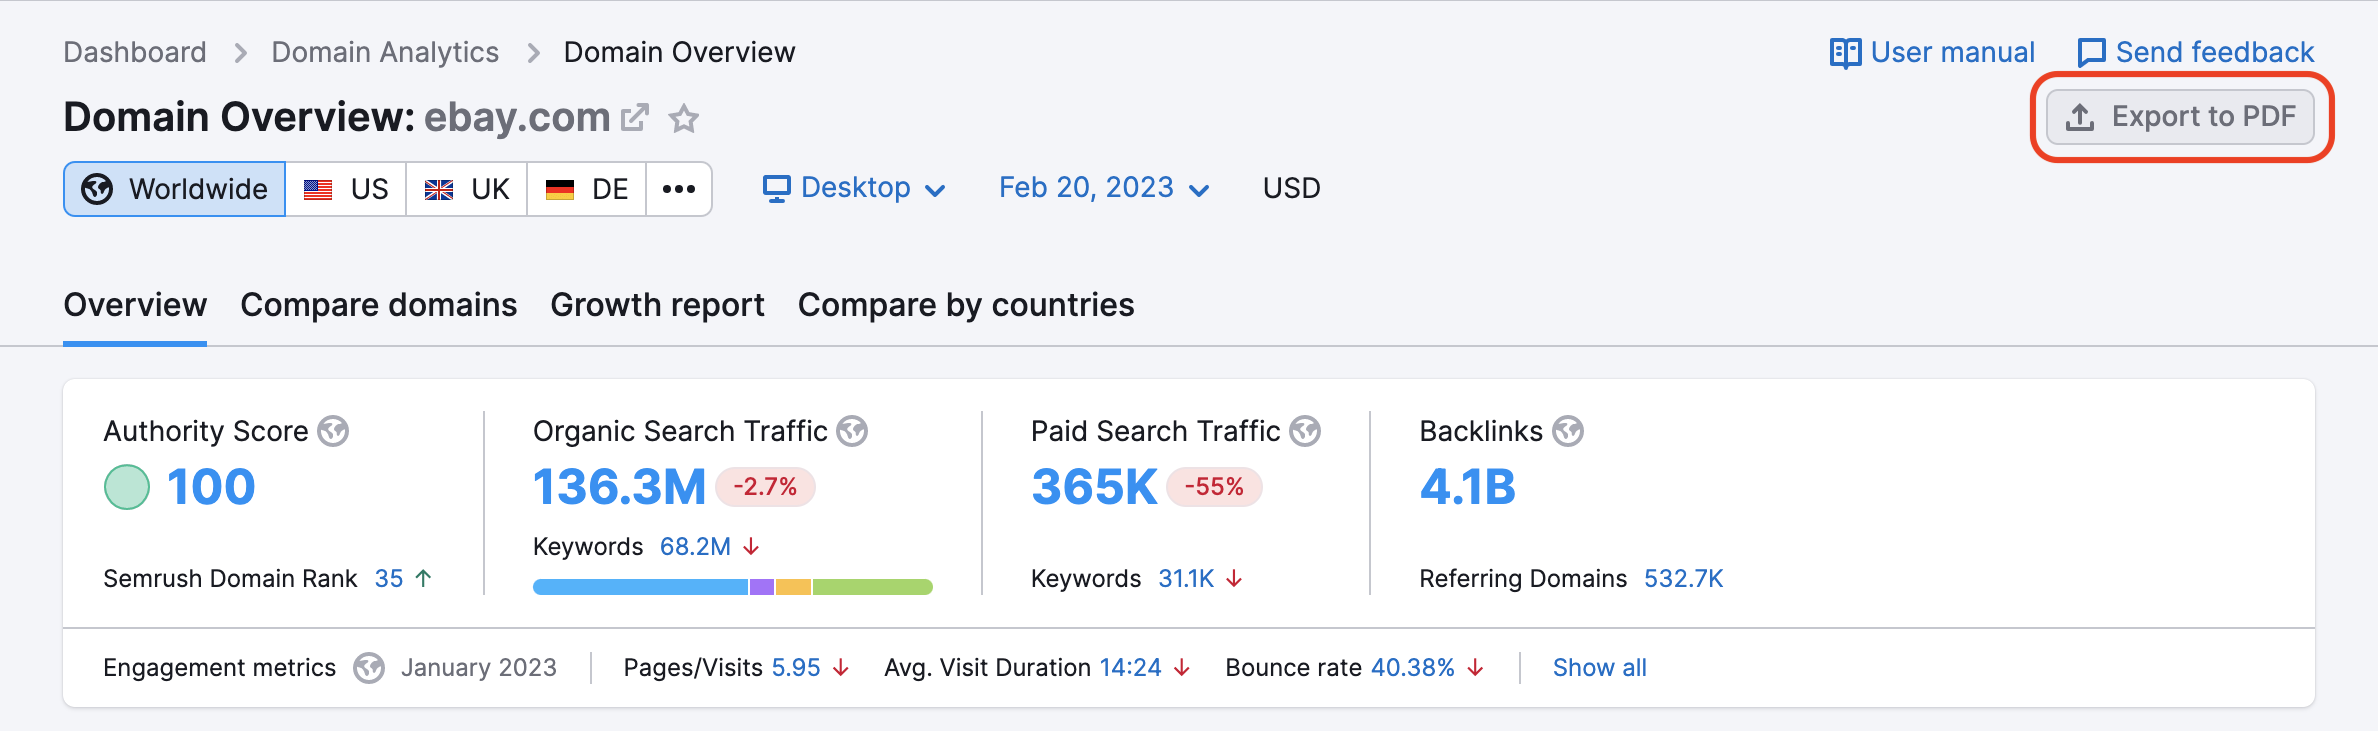This screenshot has height=731, width=2378.
Task: Open Organic Search Traffic value 136.3M
Action: pos(620,487)
